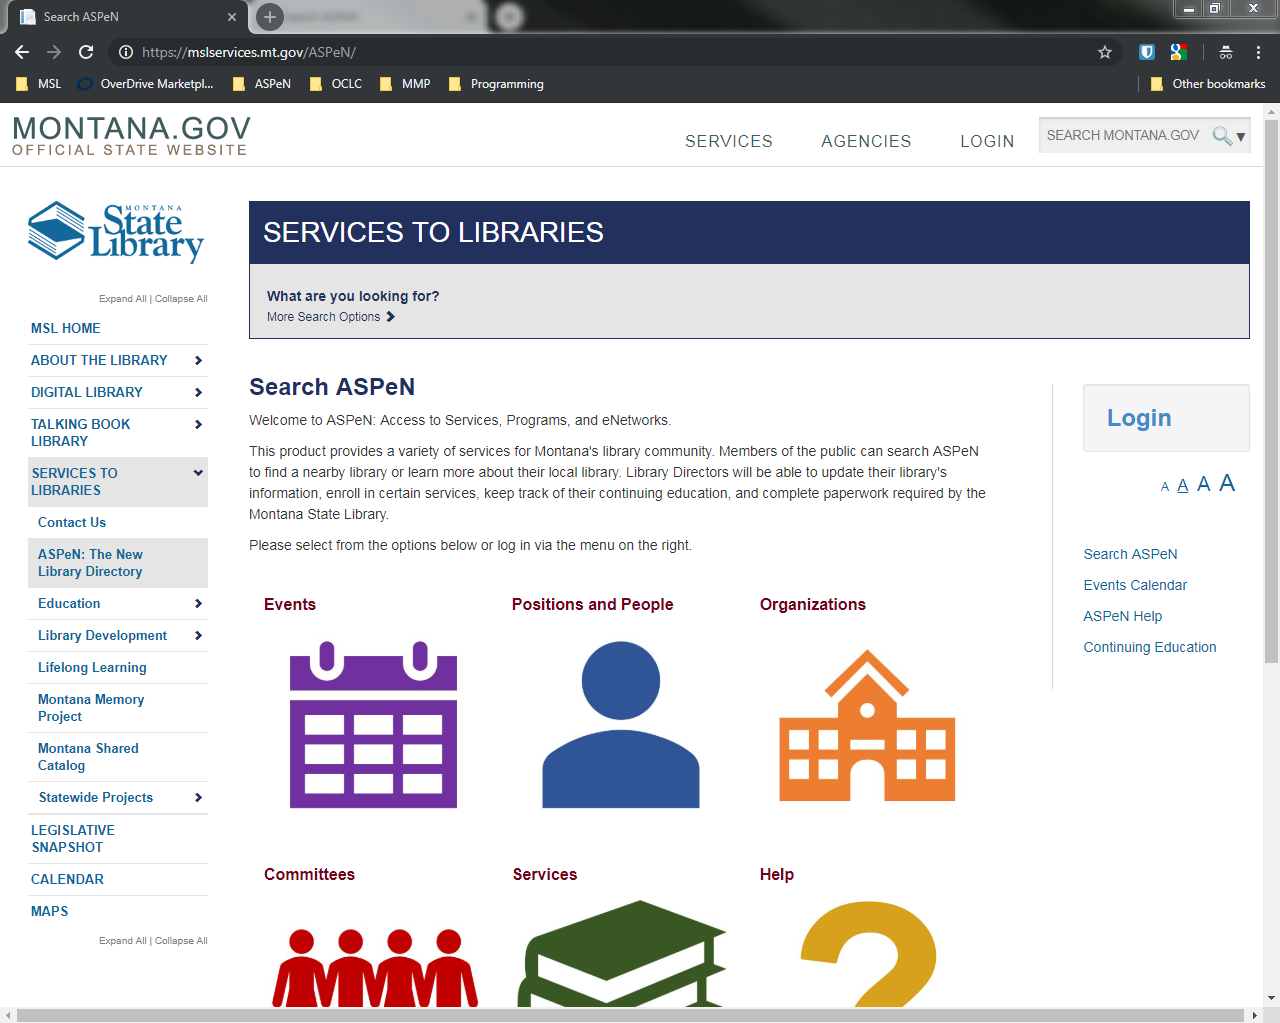Click the Positions and People heading link
The width and height of the screenshot is (1280, 1023).
click(593, 604)
